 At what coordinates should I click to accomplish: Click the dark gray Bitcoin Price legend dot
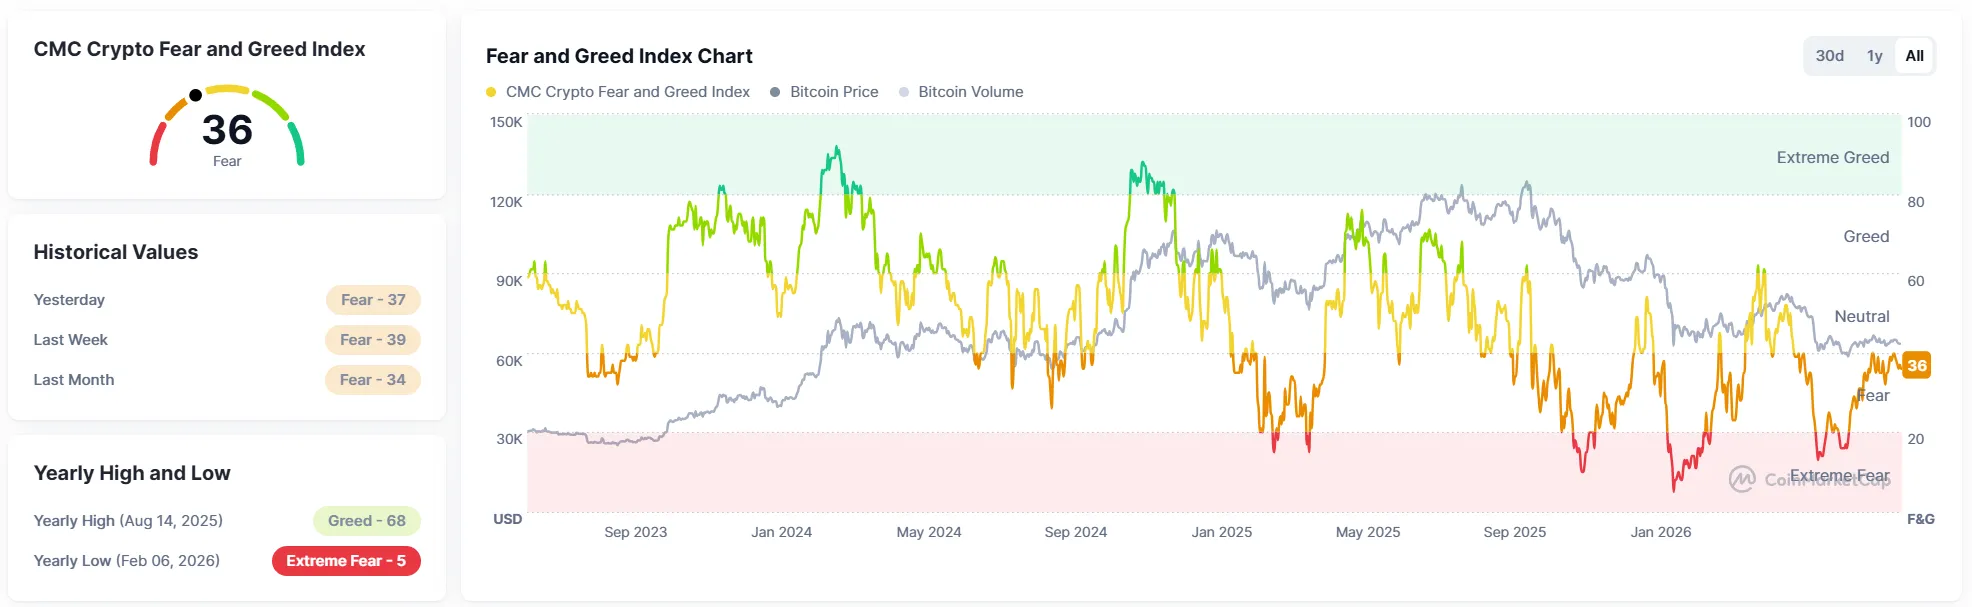(x=775, y=92)
